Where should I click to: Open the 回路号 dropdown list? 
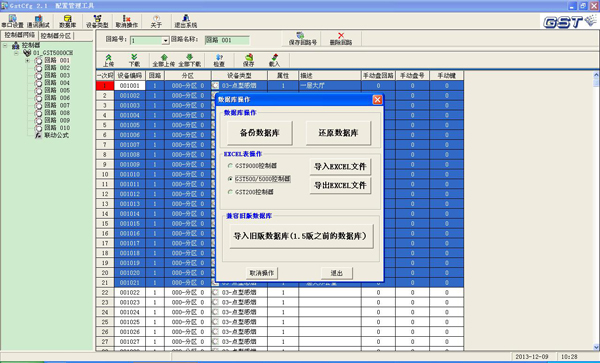click(x=165, y=41)
